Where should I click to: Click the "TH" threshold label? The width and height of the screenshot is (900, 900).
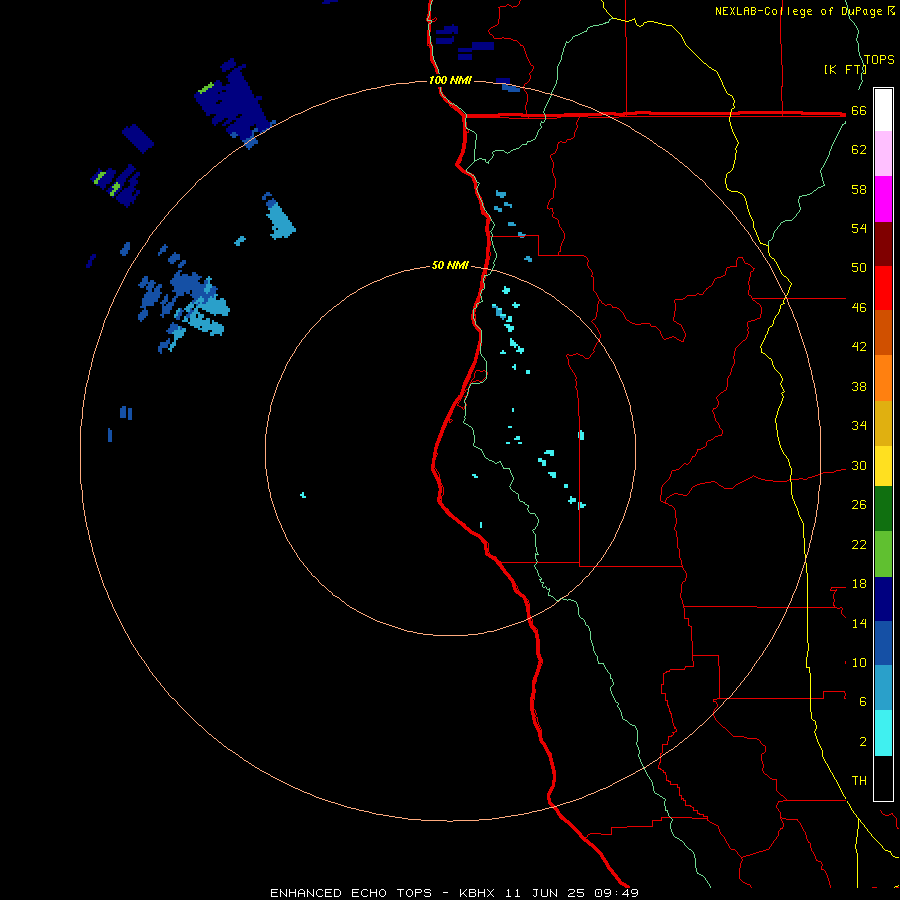859,781
